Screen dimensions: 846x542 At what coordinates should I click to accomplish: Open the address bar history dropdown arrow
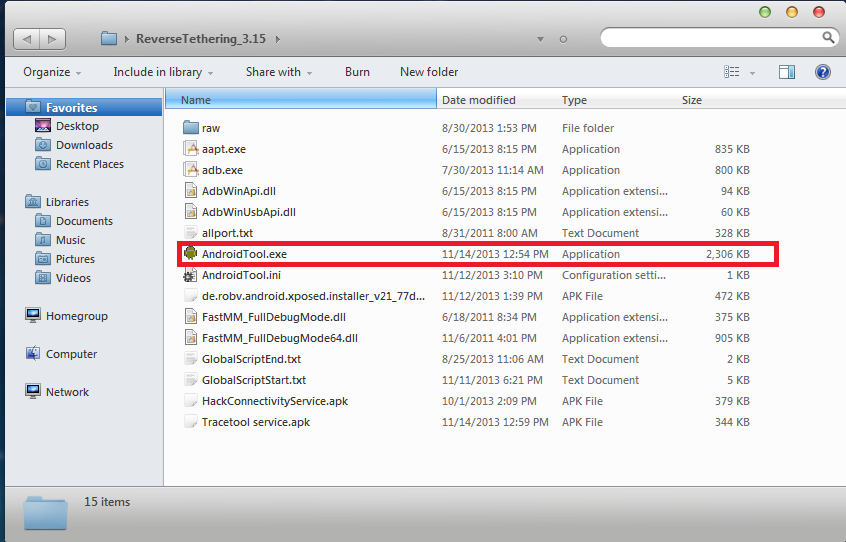pyautogui.click(x=540, y=39)
